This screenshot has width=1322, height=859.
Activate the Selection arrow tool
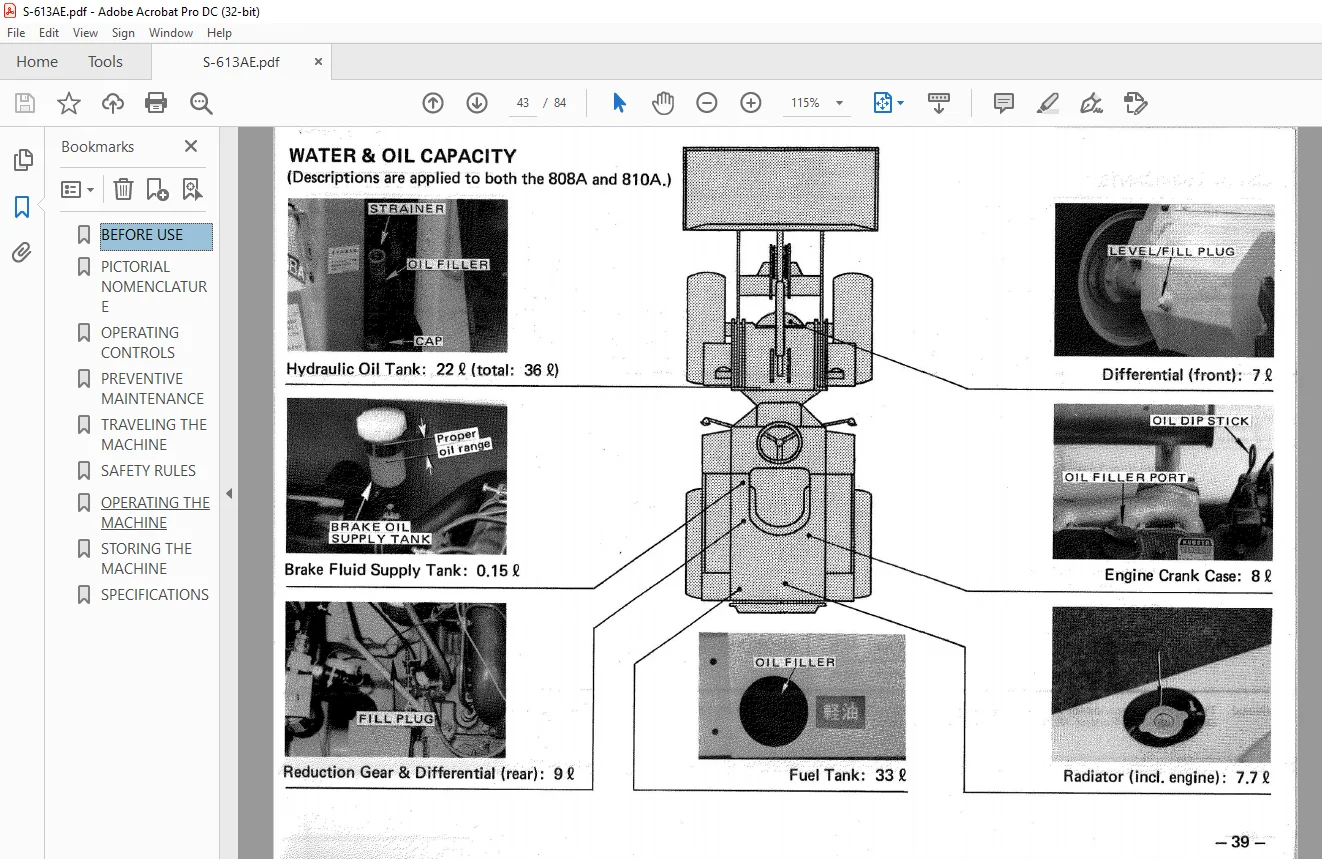[619, 103]
